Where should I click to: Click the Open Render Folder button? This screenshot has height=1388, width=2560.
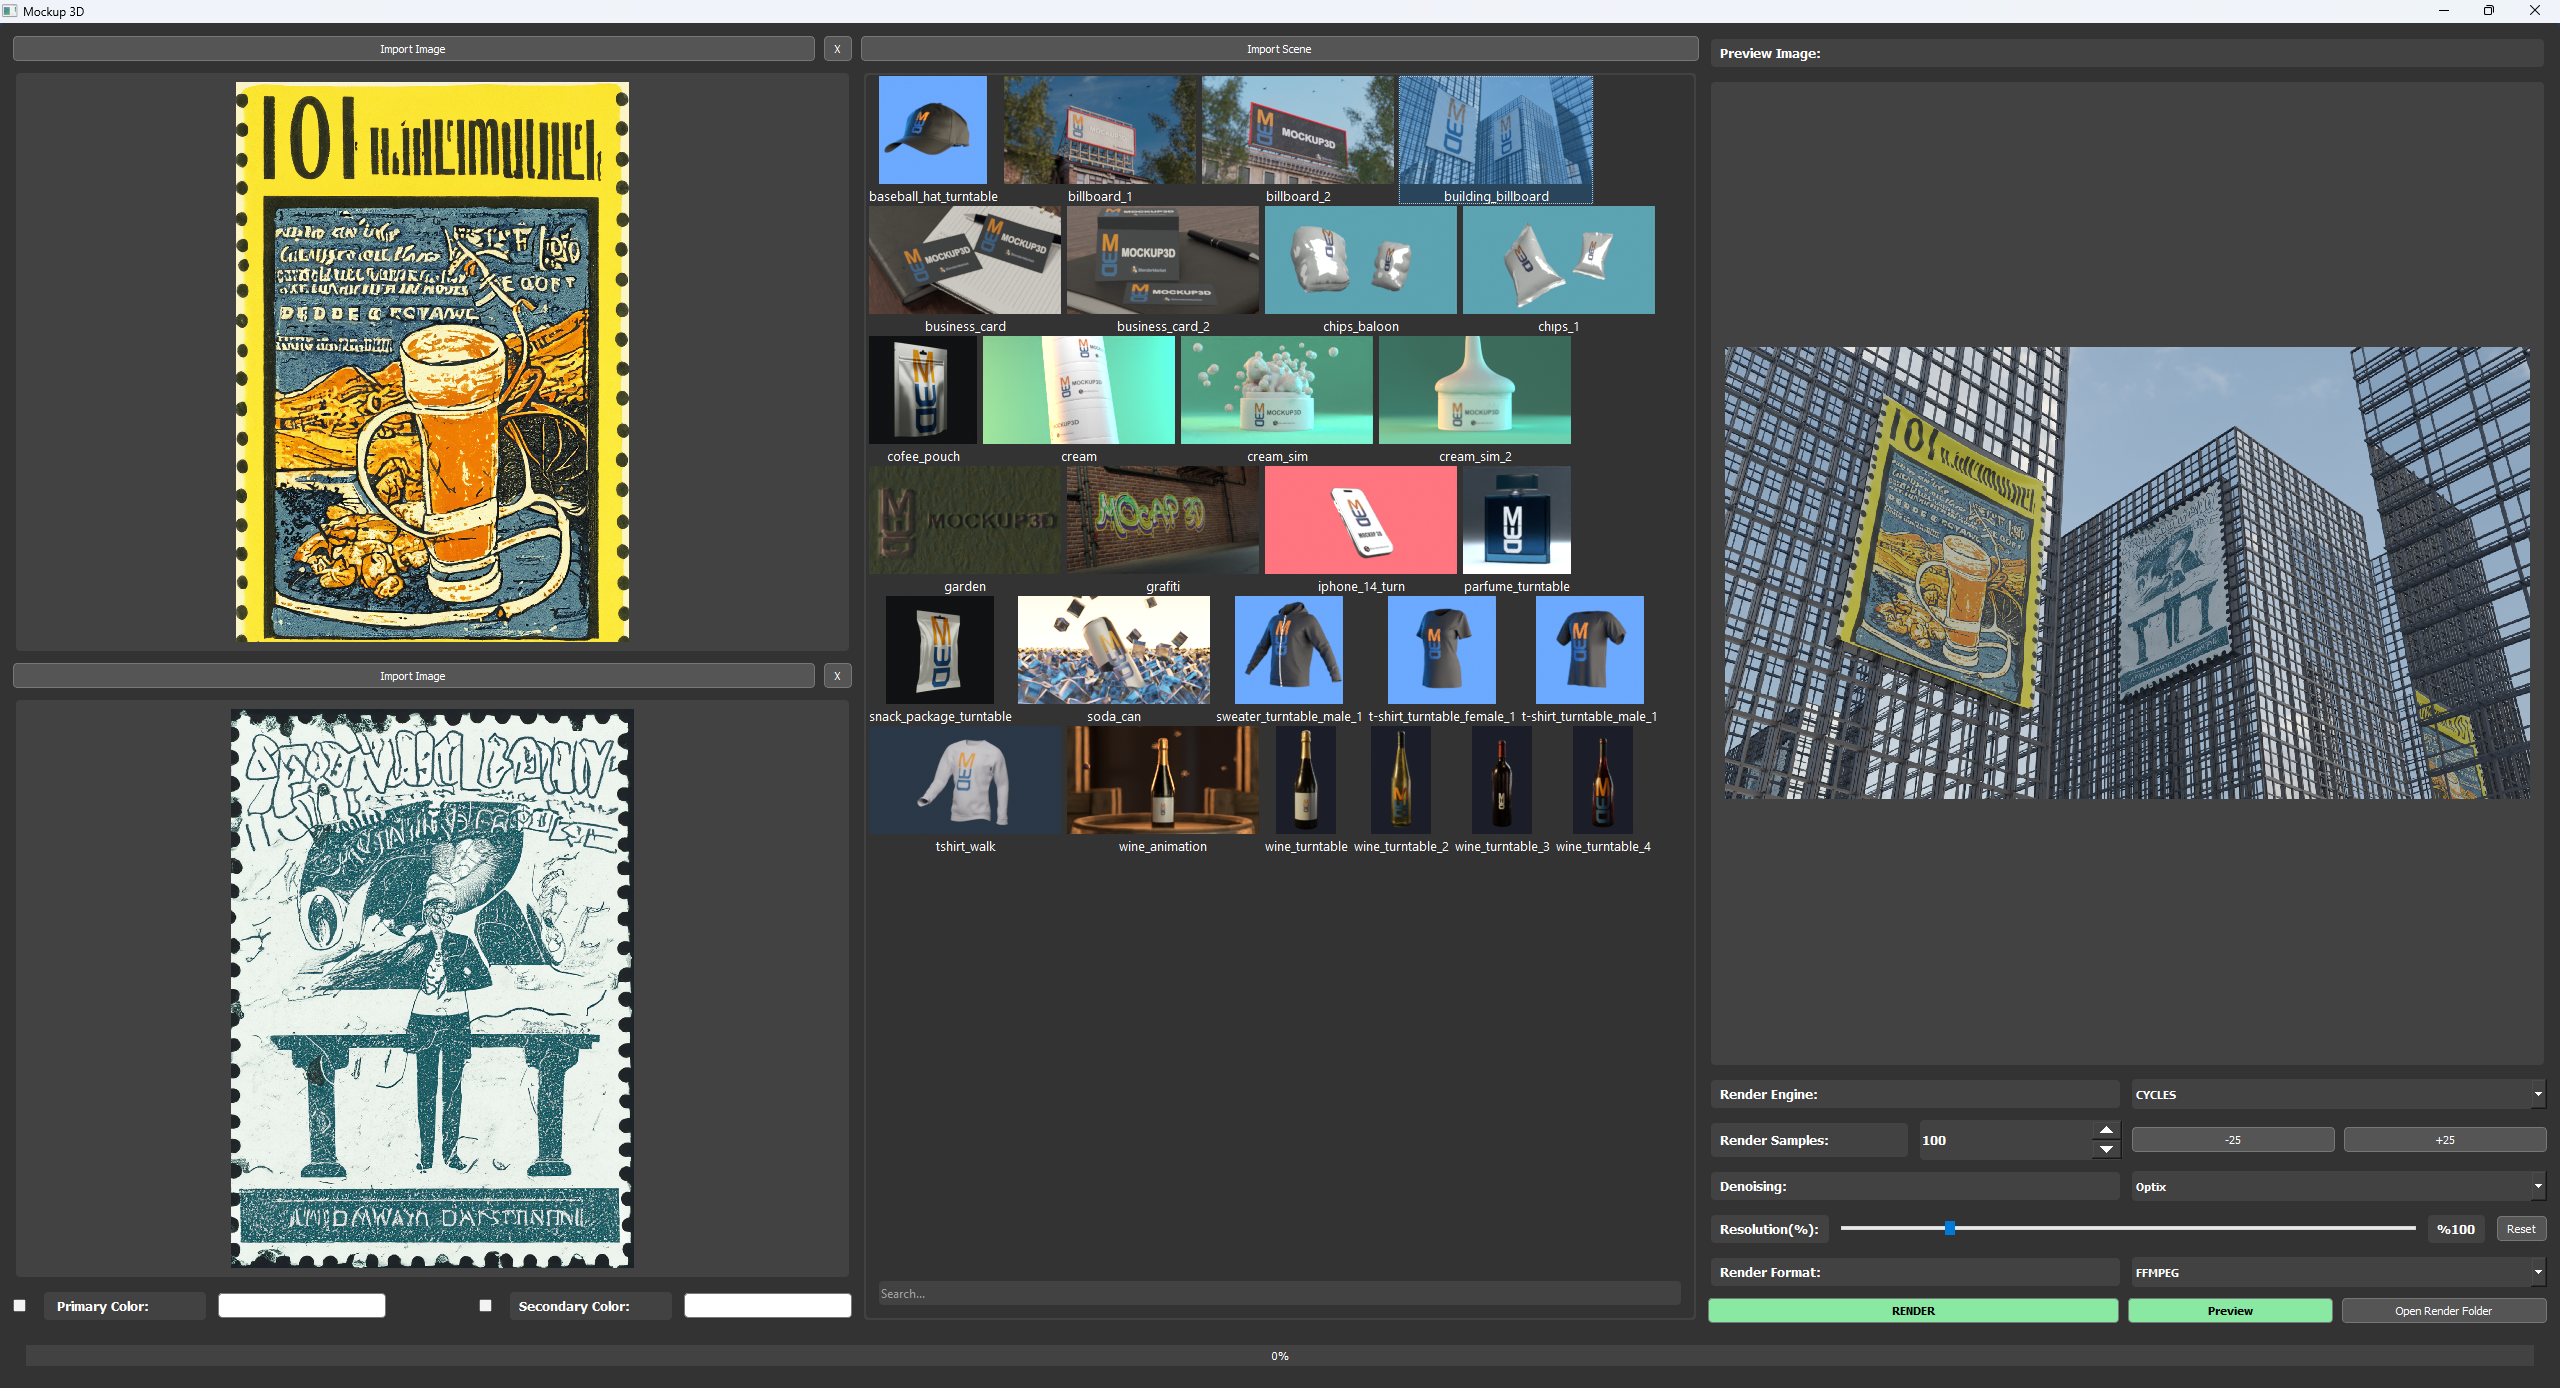[x=2443, y=1311]
